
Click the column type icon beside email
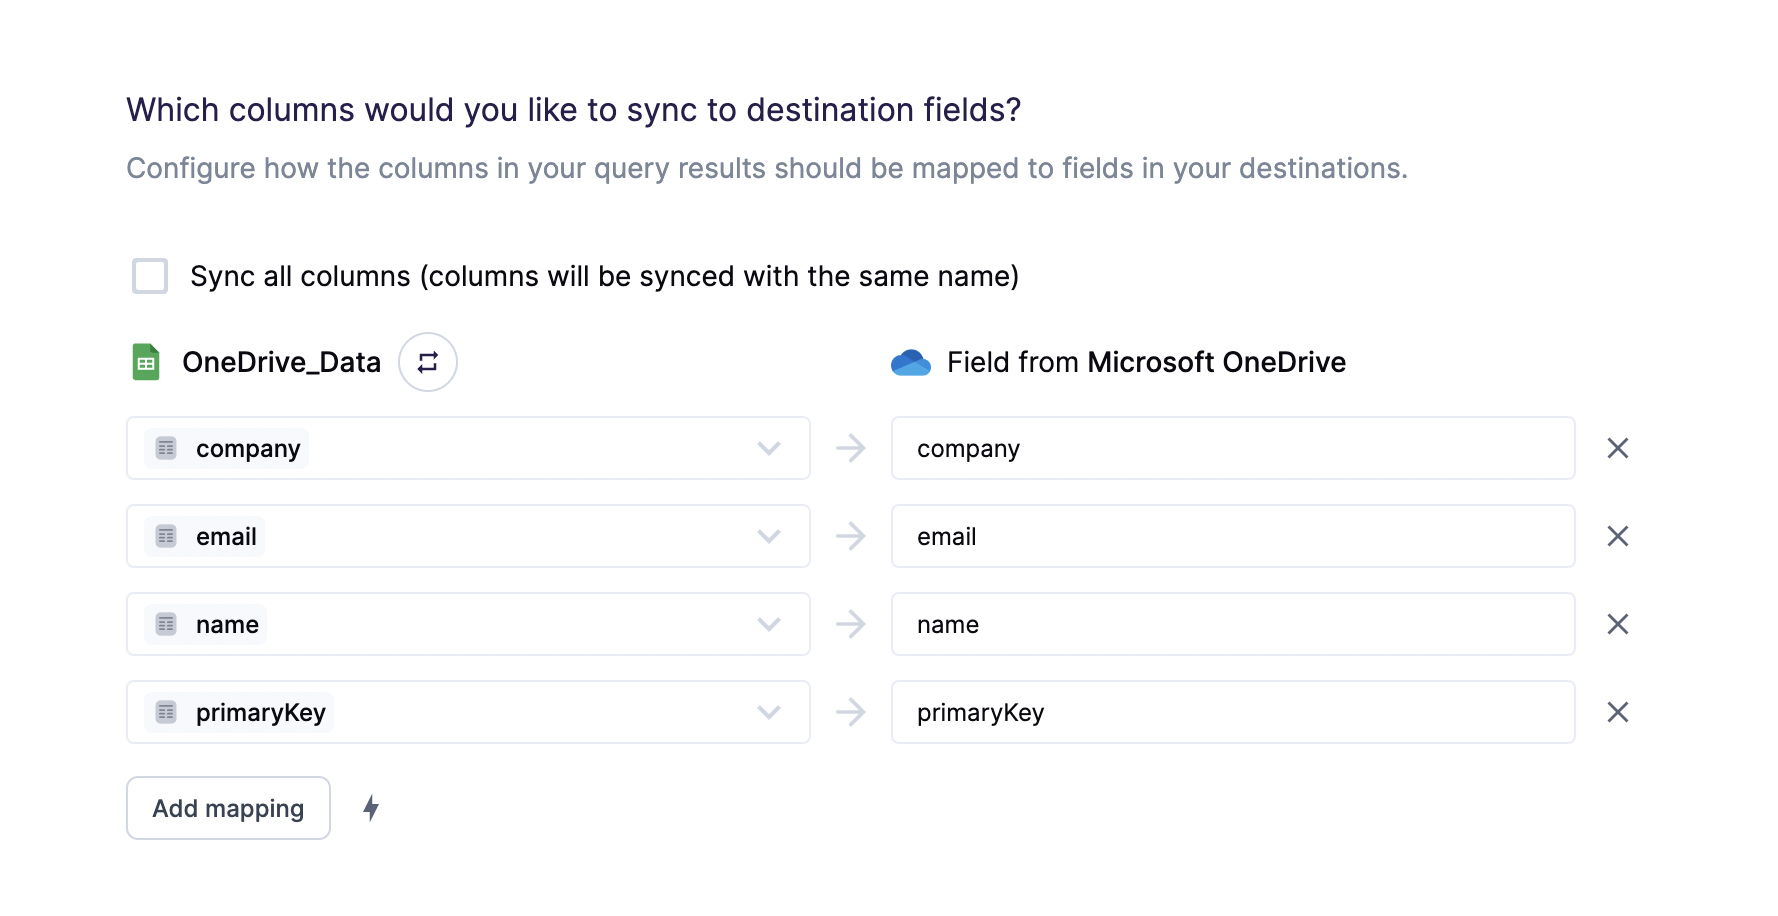pos(166,536)
